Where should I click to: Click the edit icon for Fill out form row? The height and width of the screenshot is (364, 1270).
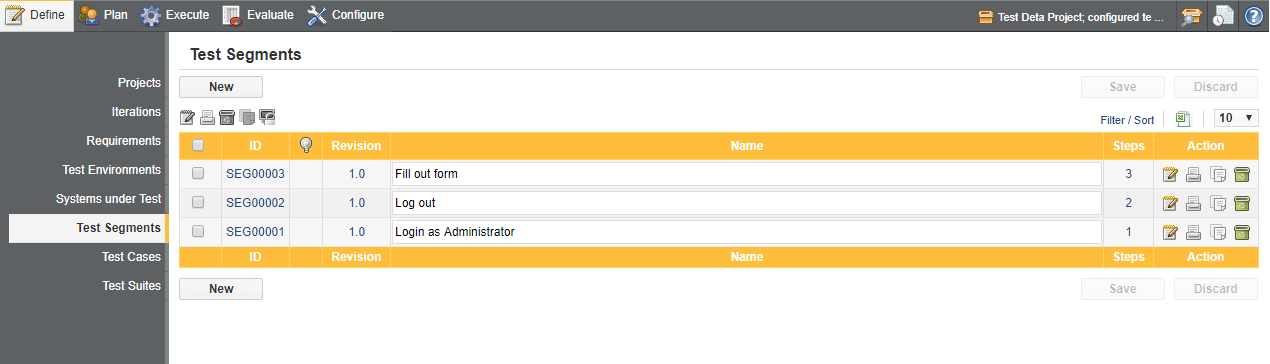tap(1170, 175)
